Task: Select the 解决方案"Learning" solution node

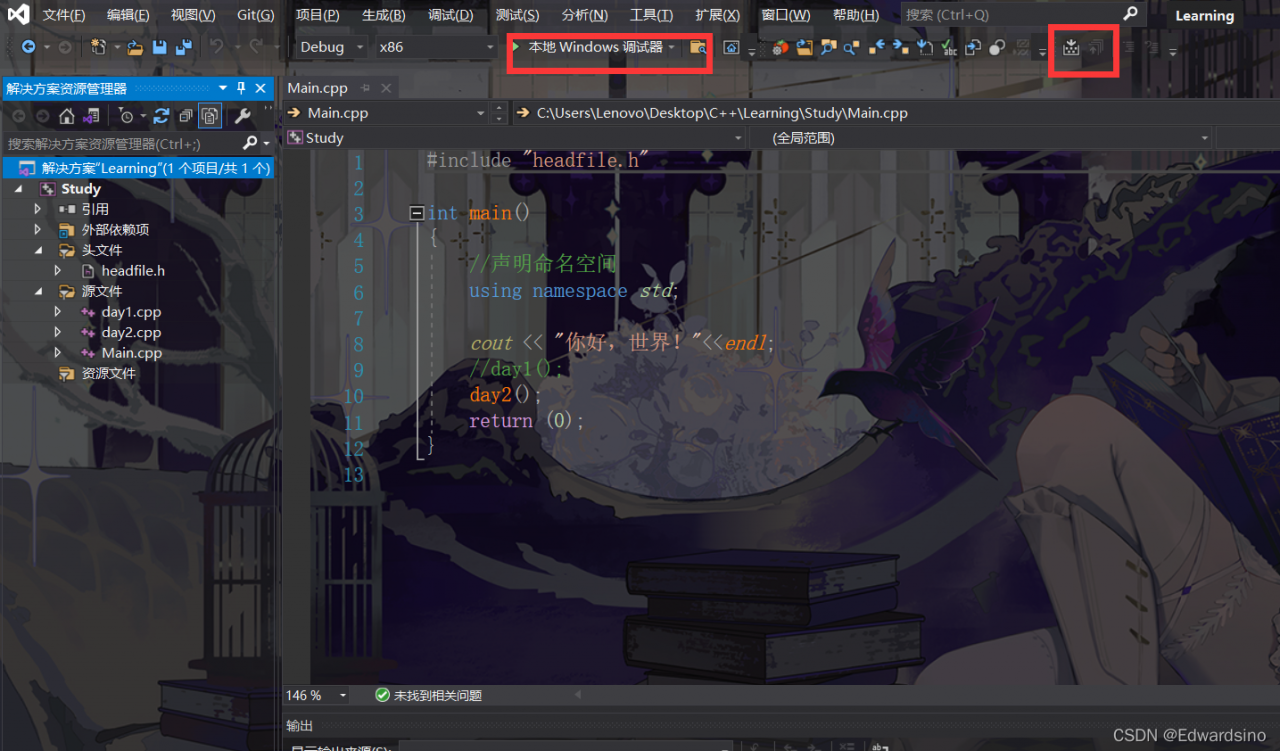Action: point(138,168)
